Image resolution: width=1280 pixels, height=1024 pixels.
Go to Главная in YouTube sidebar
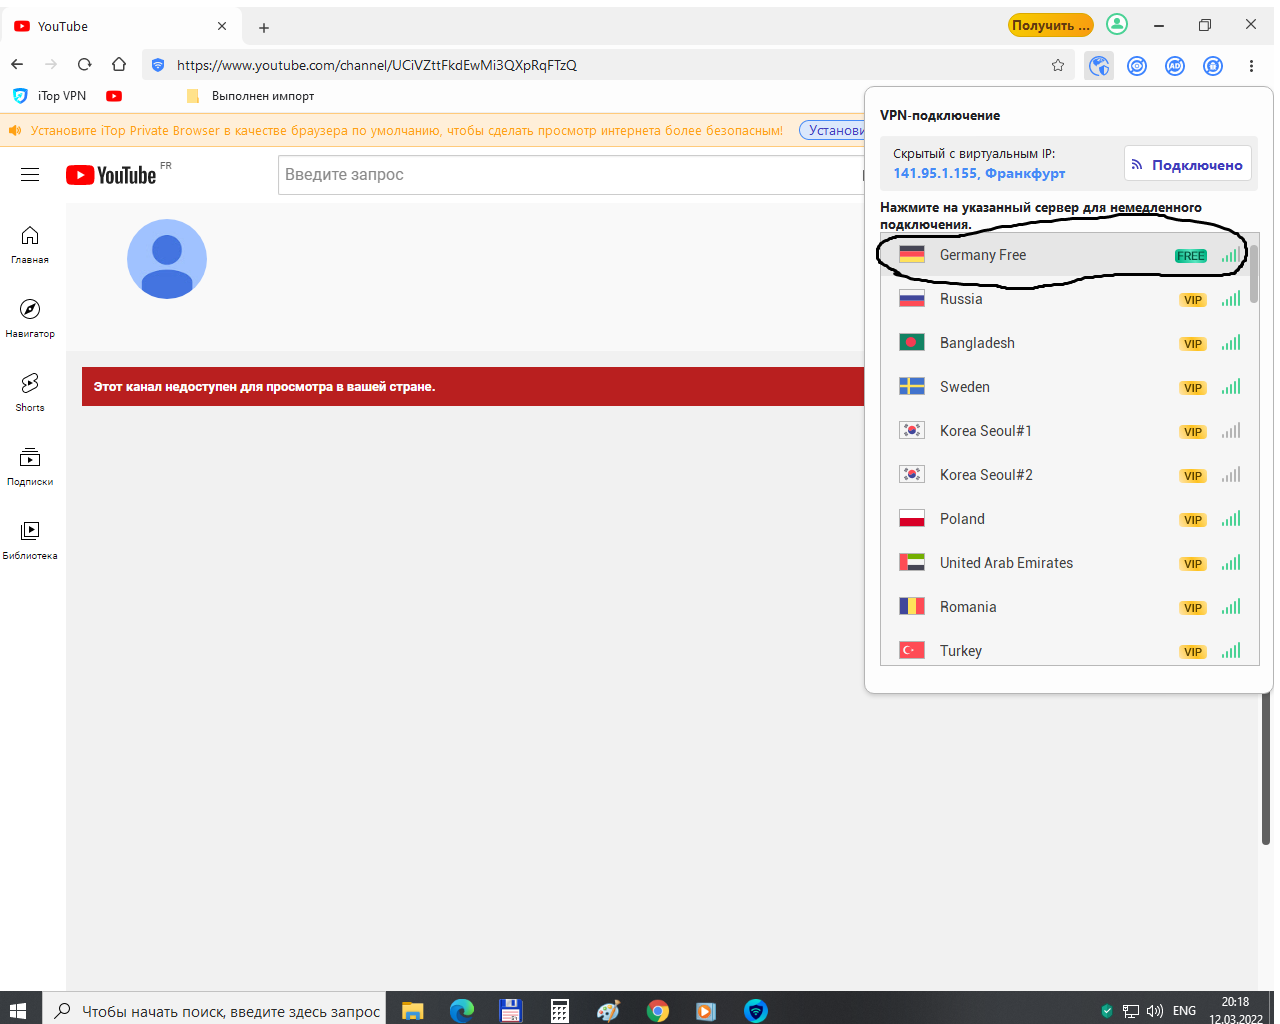click(30, 245)
